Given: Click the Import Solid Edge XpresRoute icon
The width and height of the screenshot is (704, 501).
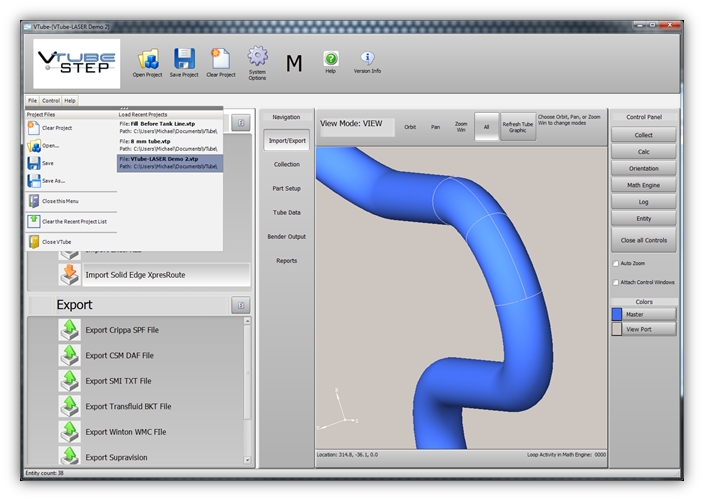Looking at the screenshot, I should [69, 275].
